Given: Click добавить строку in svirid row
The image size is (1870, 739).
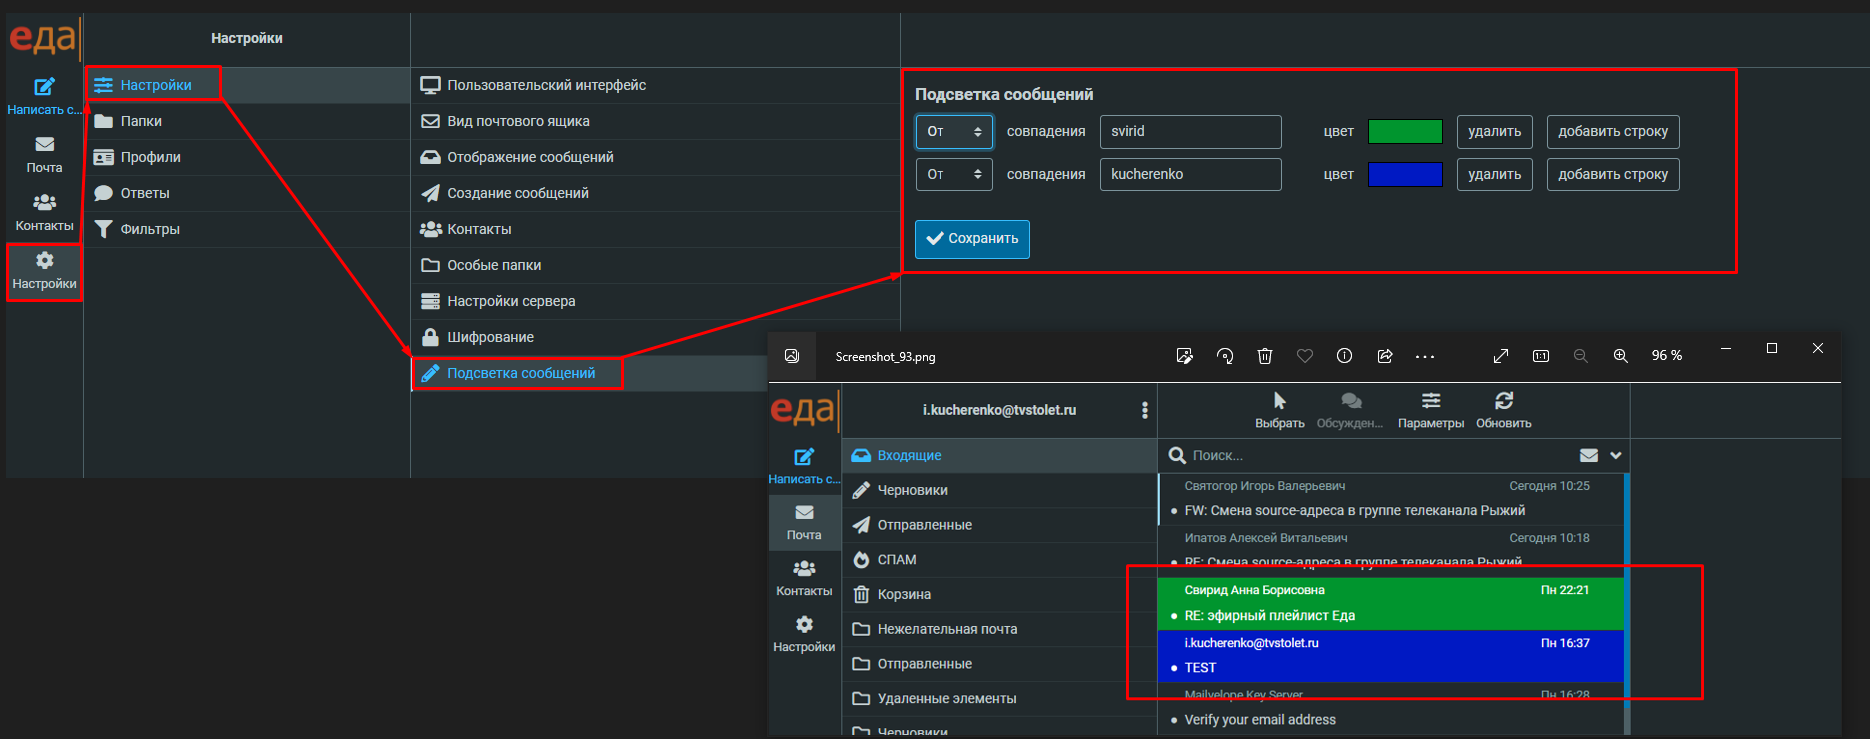Looking at the screenshot, I should (x=1613, y=131).
